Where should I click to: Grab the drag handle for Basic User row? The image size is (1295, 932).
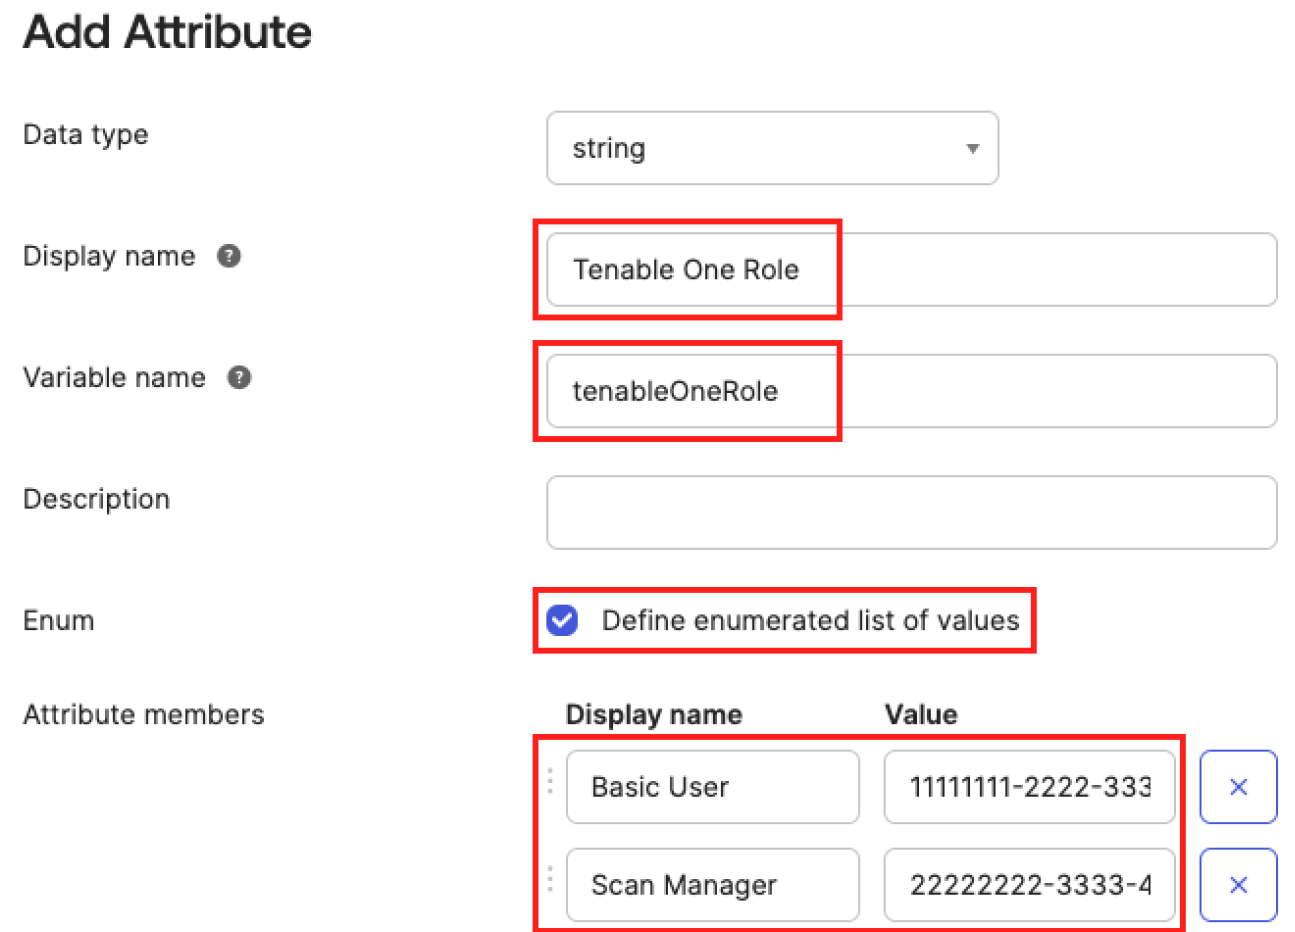click(550, 781)
